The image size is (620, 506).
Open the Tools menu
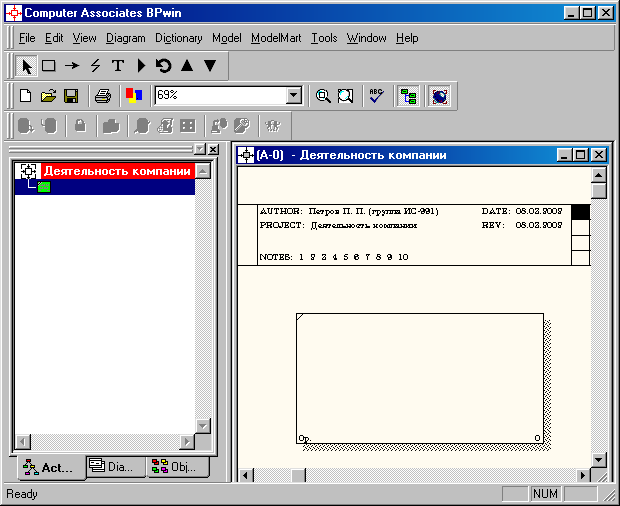[324, 38]
